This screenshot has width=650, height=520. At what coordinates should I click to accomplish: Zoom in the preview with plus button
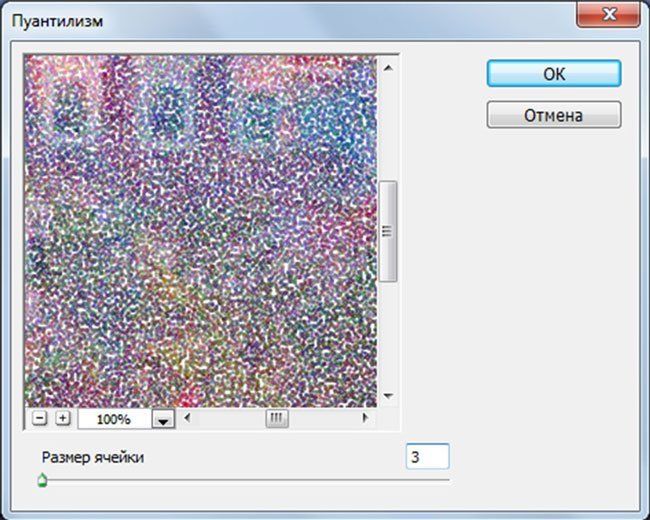coord(63,418)
